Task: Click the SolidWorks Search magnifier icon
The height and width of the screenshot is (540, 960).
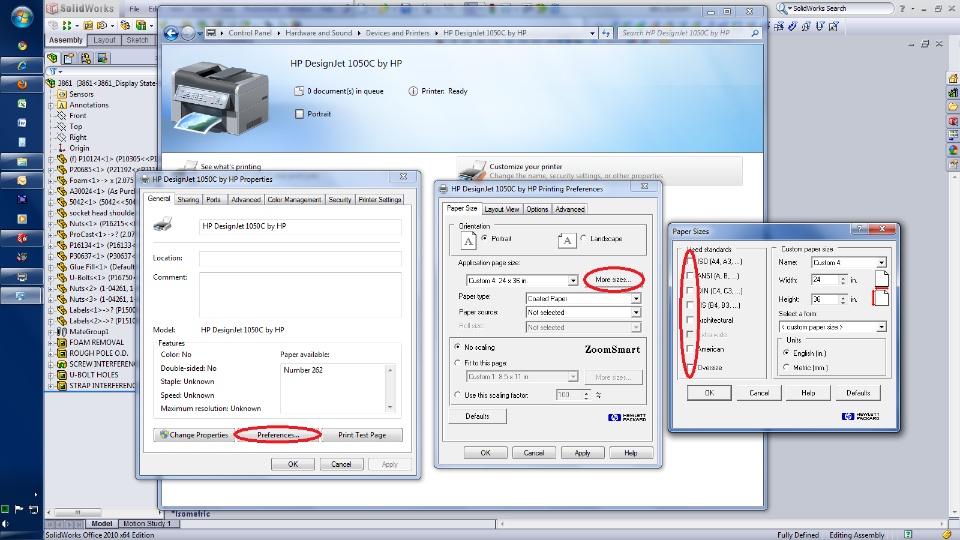Action: (782, 8)
